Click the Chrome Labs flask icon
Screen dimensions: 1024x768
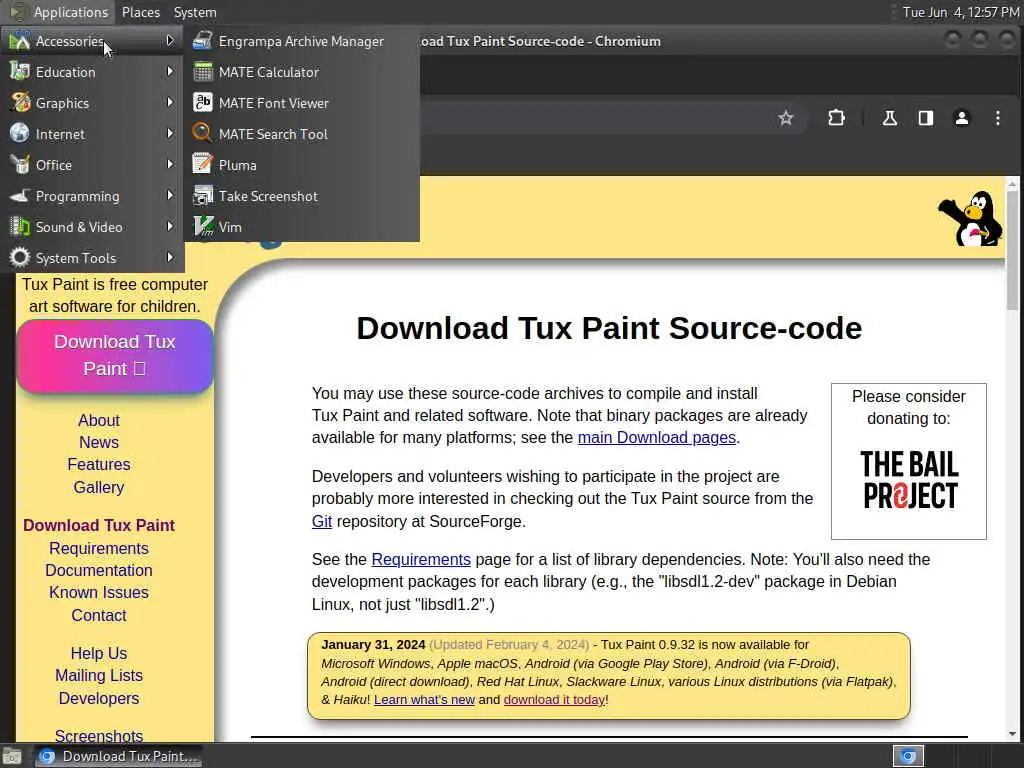pos(889,118)
